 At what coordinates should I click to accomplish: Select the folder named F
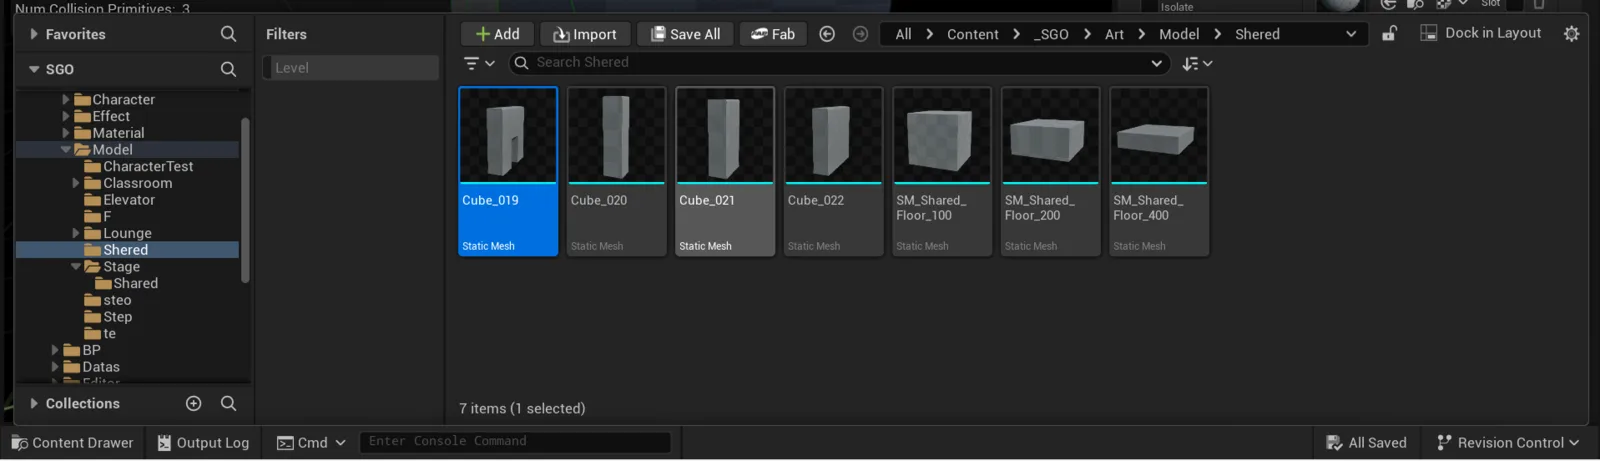(97, 216)
